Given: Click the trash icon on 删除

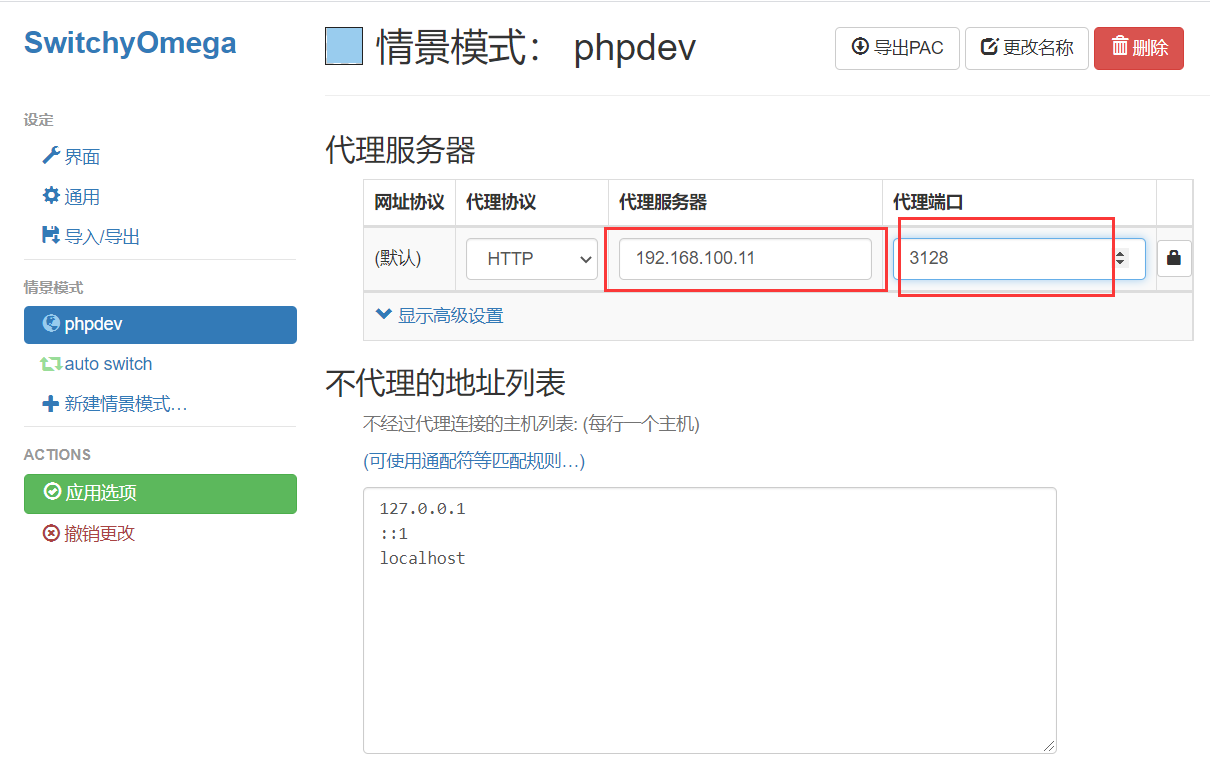Looking at the screenshot, I should pyautogui.click(x=1120, y=46).
